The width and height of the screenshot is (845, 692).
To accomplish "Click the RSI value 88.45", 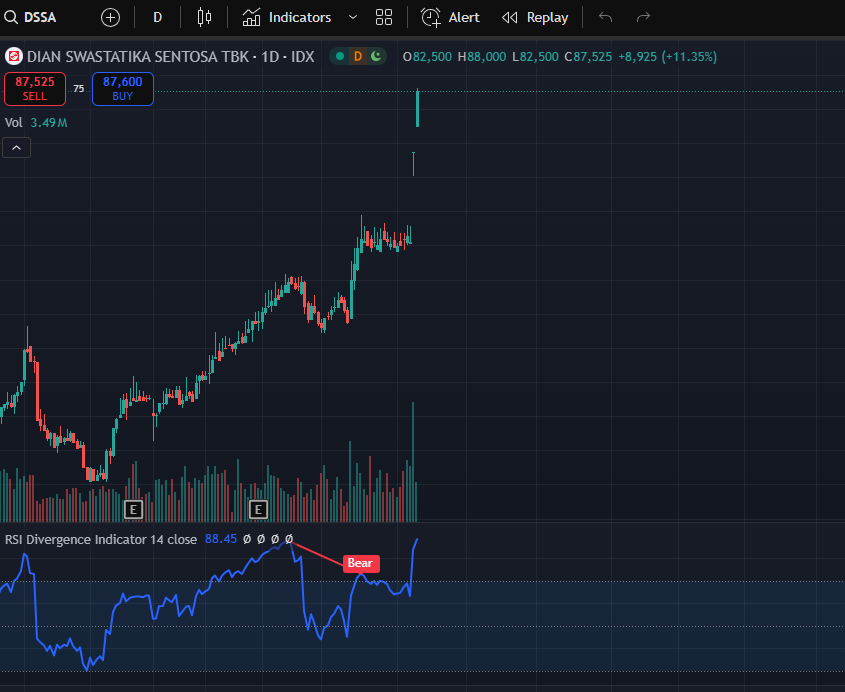I will (221, 539).
